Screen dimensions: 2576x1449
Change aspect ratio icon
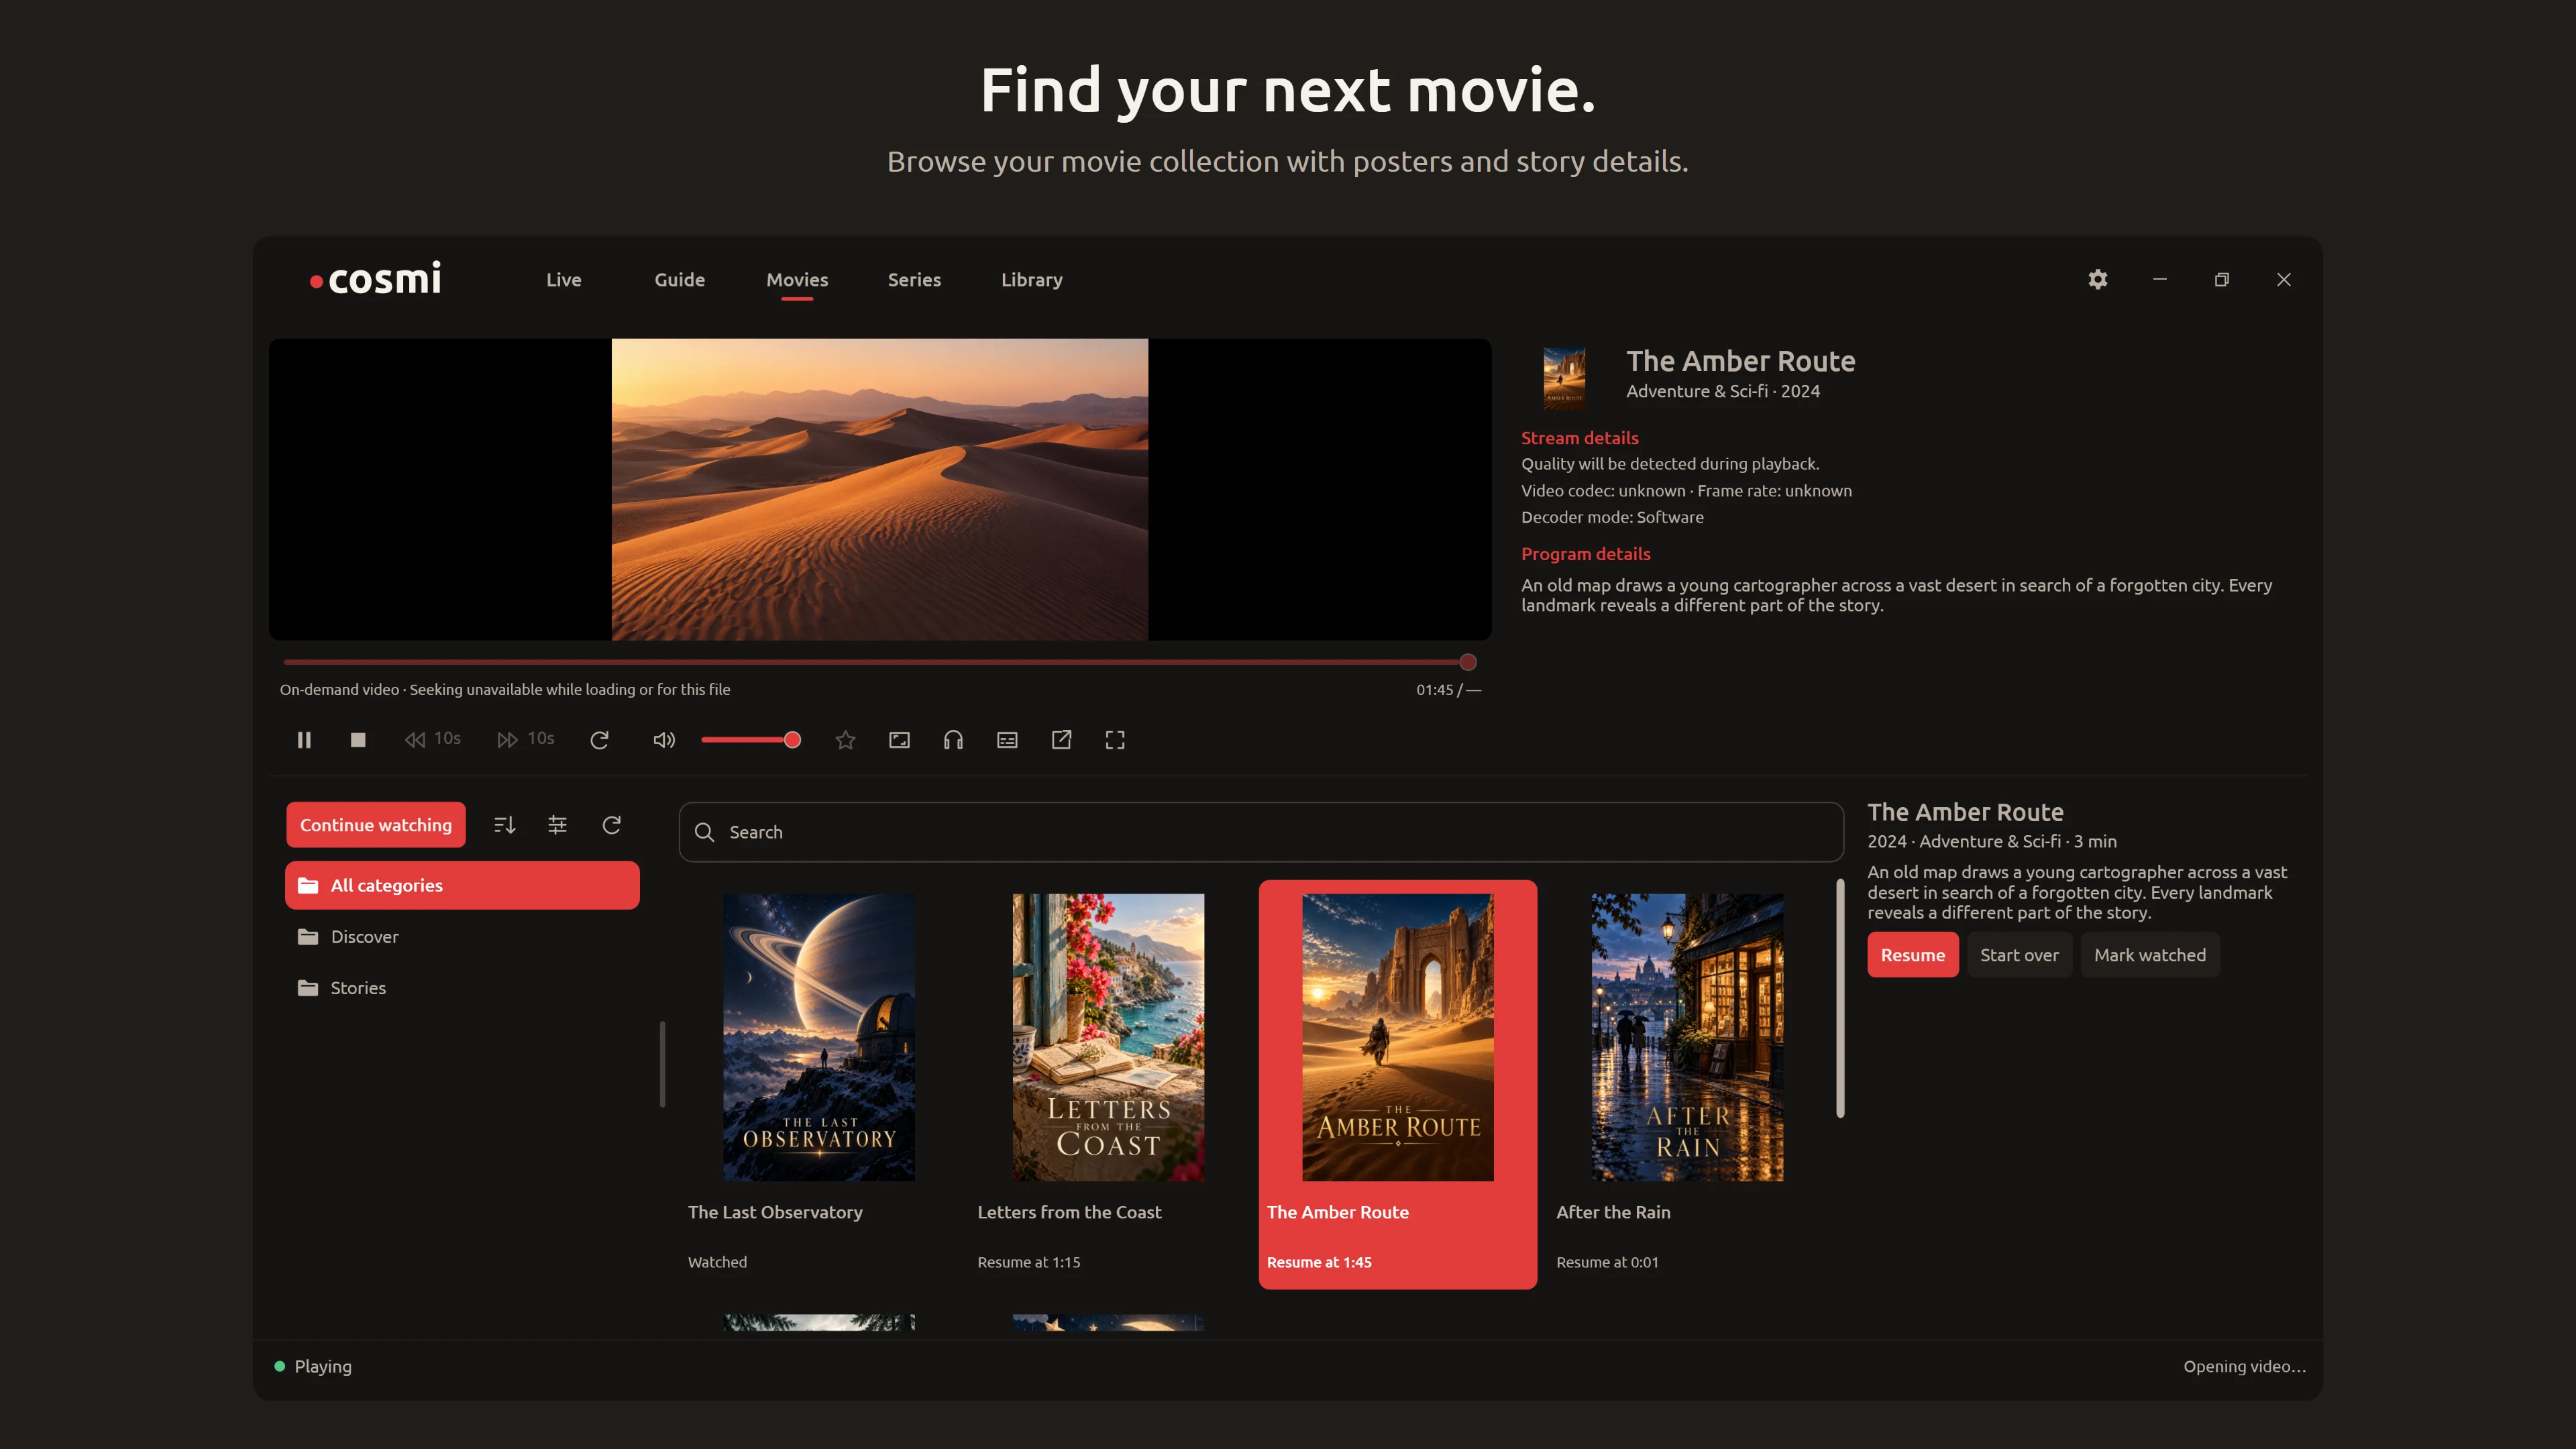point(899,740)
